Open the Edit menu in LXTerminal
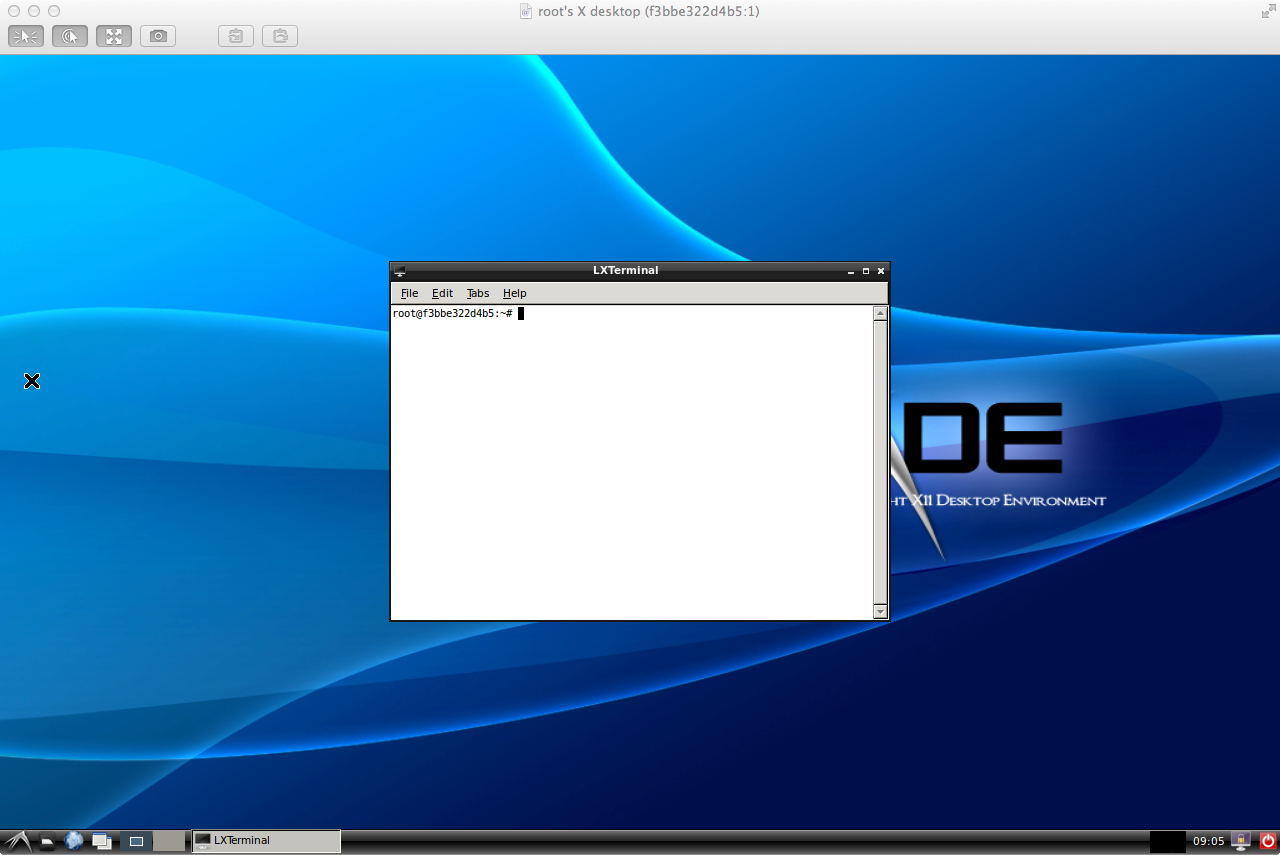 click(x=442, y=293)
